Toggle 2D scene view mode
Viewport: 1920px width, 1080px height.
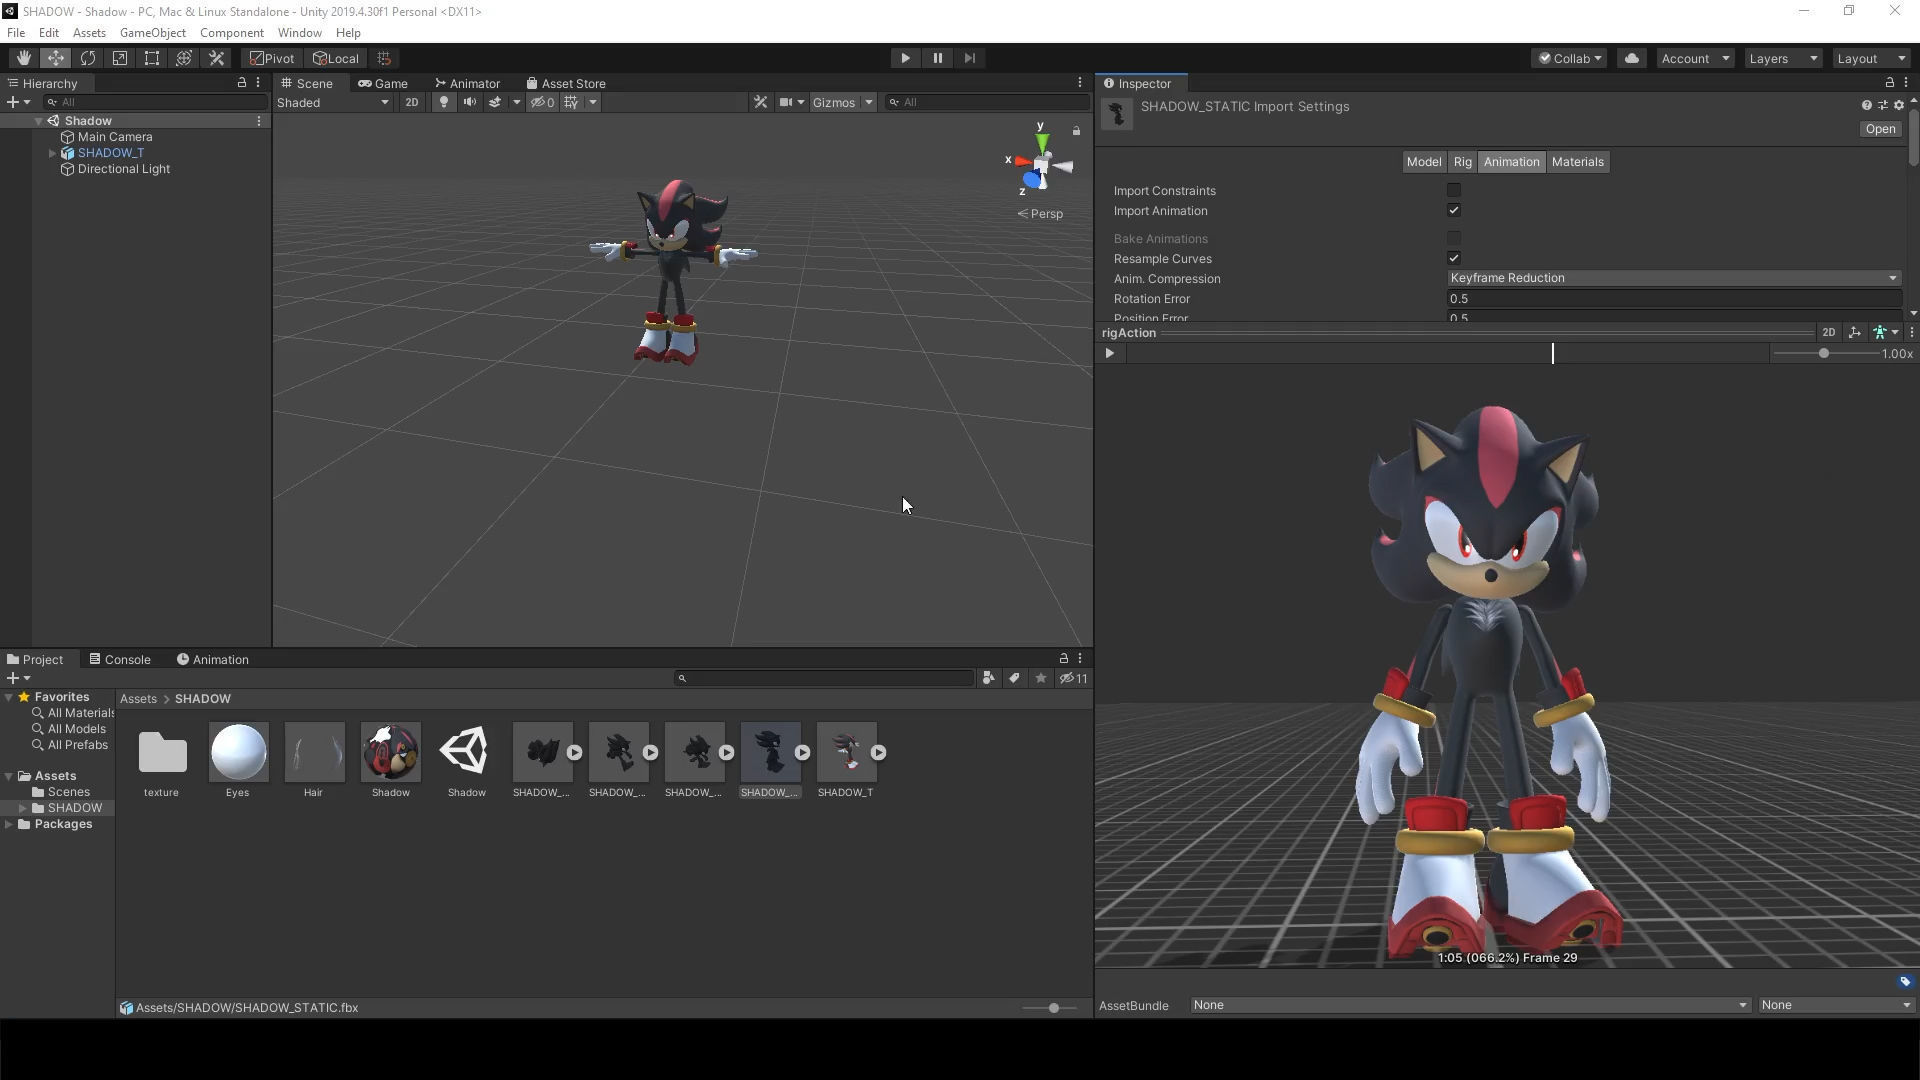pos(411,102)
